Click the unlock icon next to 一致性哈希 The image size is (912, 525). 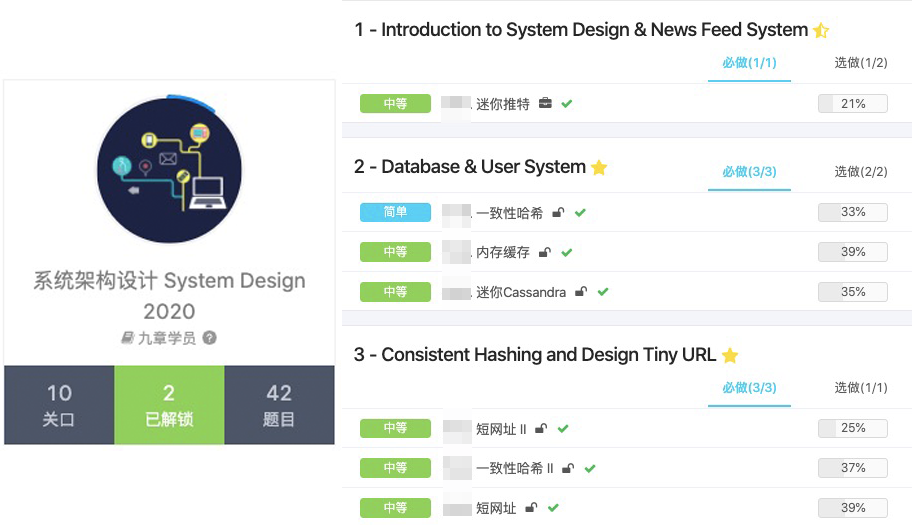tap(558, 213)
